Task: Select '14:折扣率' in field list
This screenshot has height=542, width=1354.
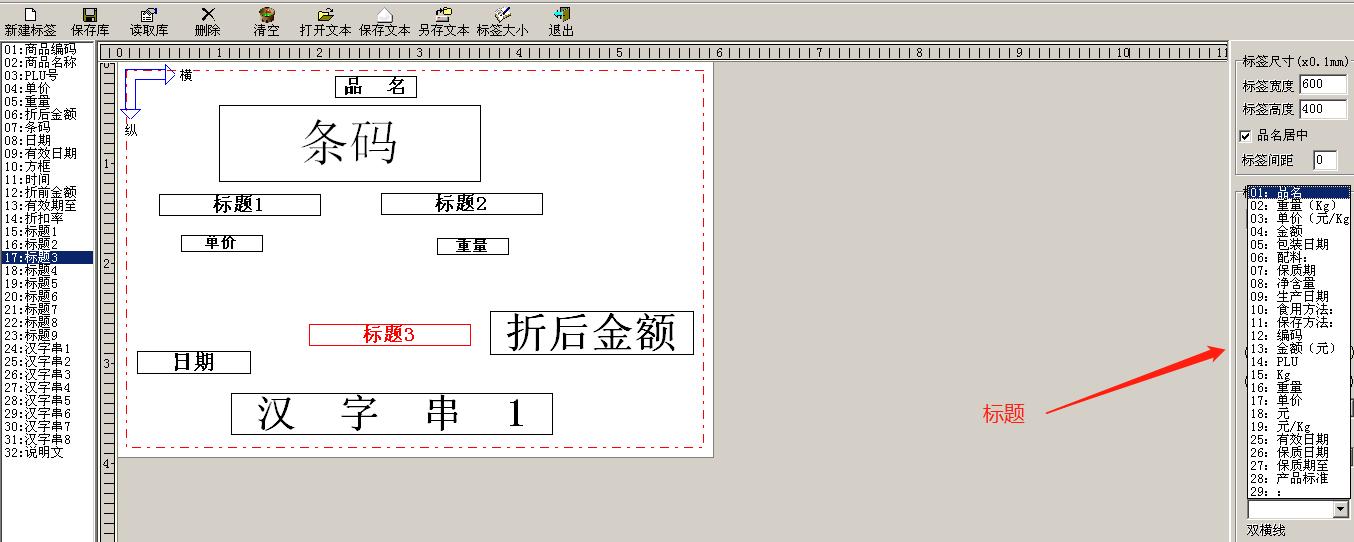Action: pos(47,218)
